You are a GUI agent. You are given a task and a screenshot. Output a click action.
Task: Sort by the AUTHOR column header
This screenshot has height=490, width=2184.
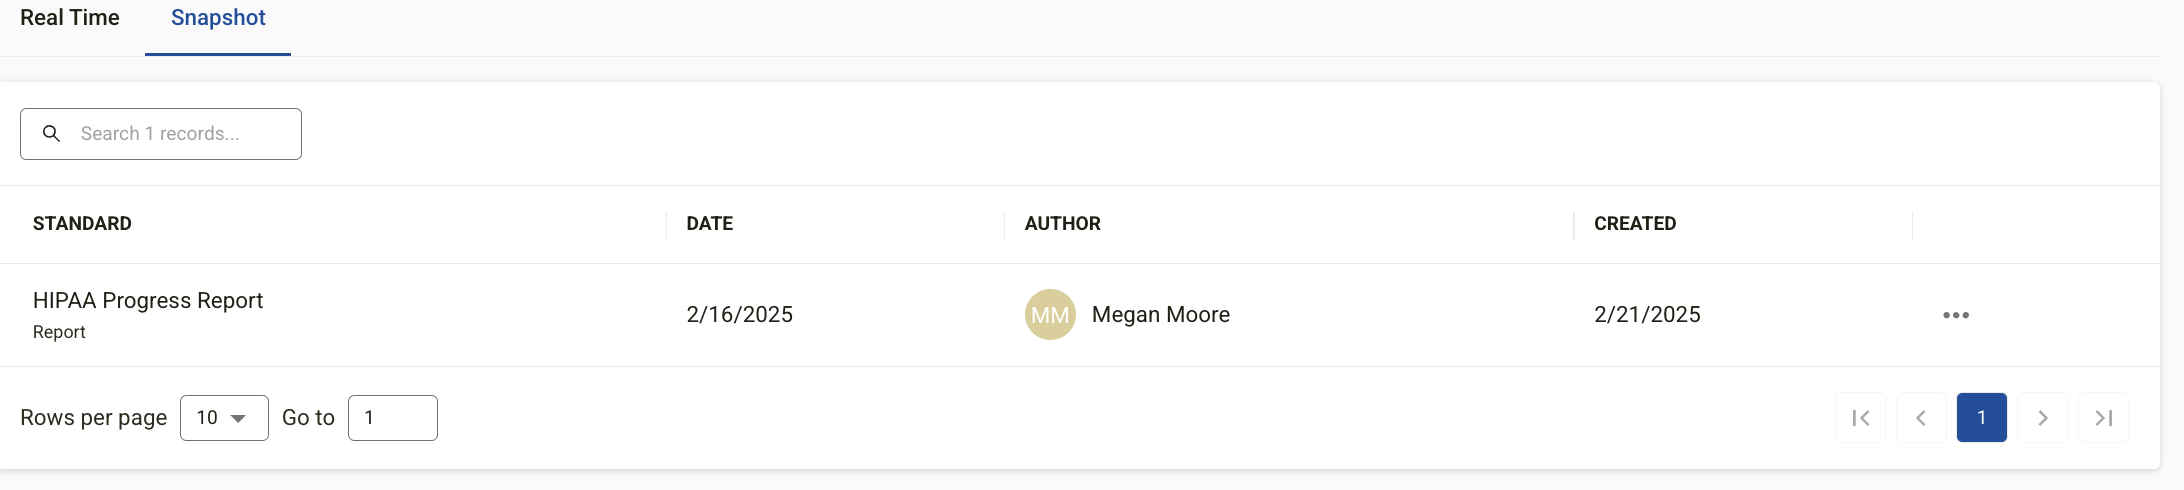1062,224
